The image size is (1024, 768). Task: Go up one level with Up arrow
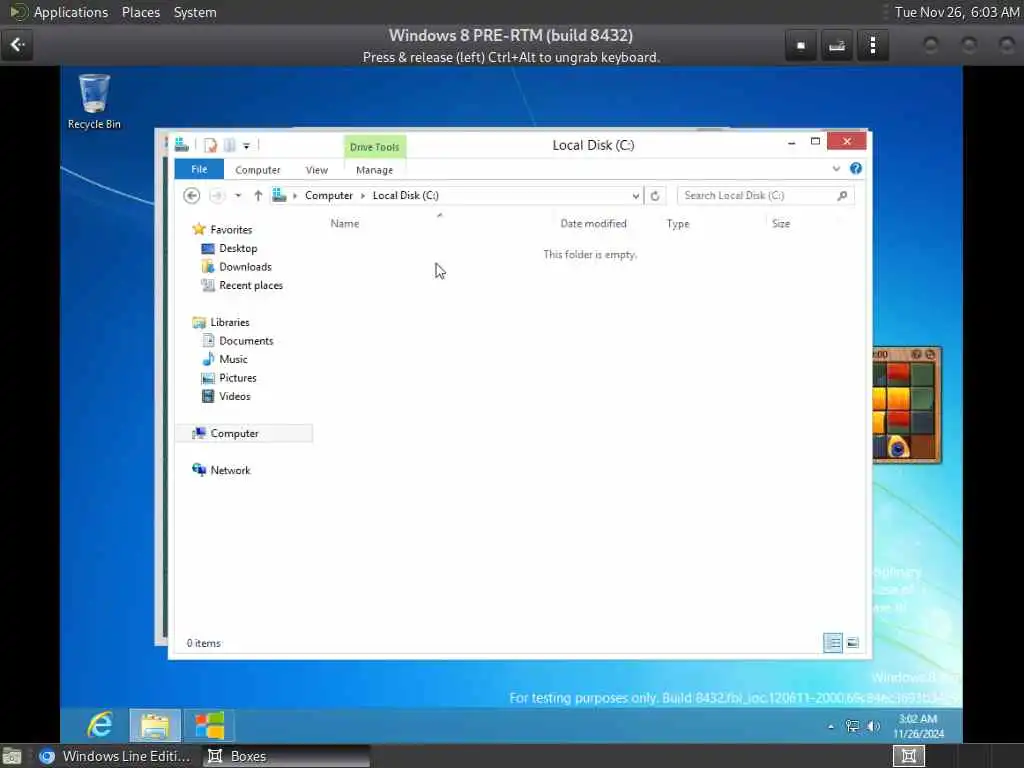pos(258,195)
